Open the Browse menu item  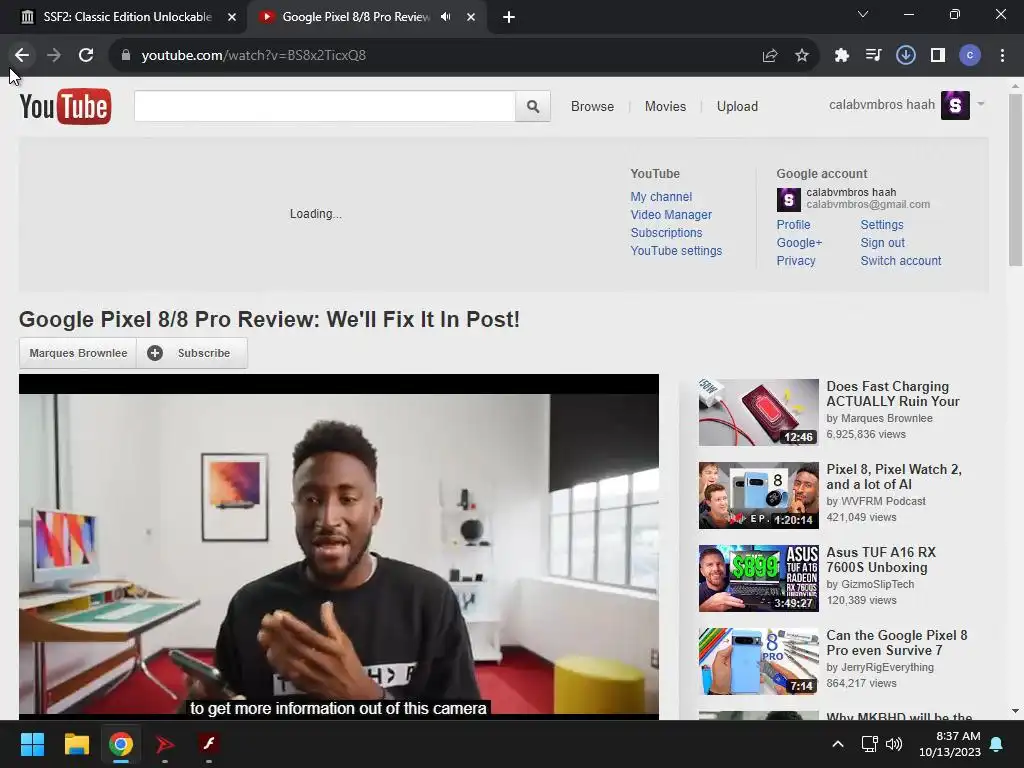pos(592,106)
